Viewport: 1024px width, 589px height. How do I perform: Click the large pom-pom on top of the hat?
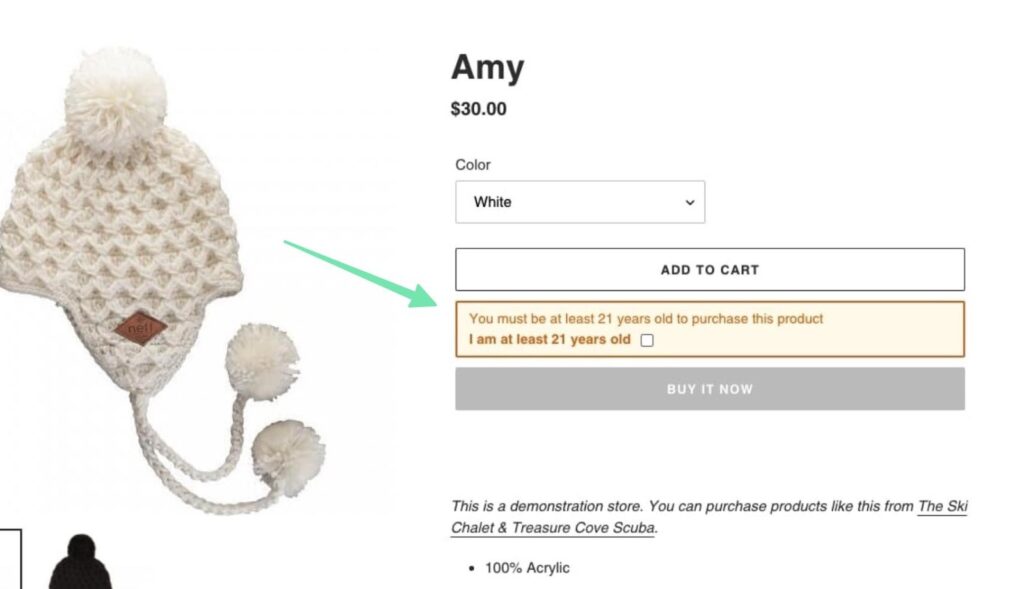click(114, 85)
